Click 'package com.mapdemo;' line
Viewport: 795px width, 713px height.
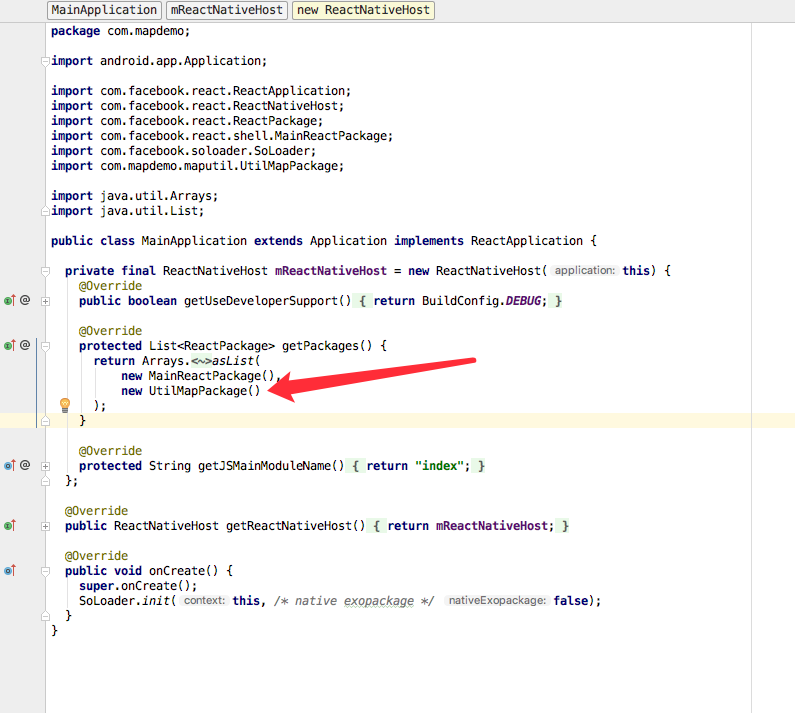[121, 31]
